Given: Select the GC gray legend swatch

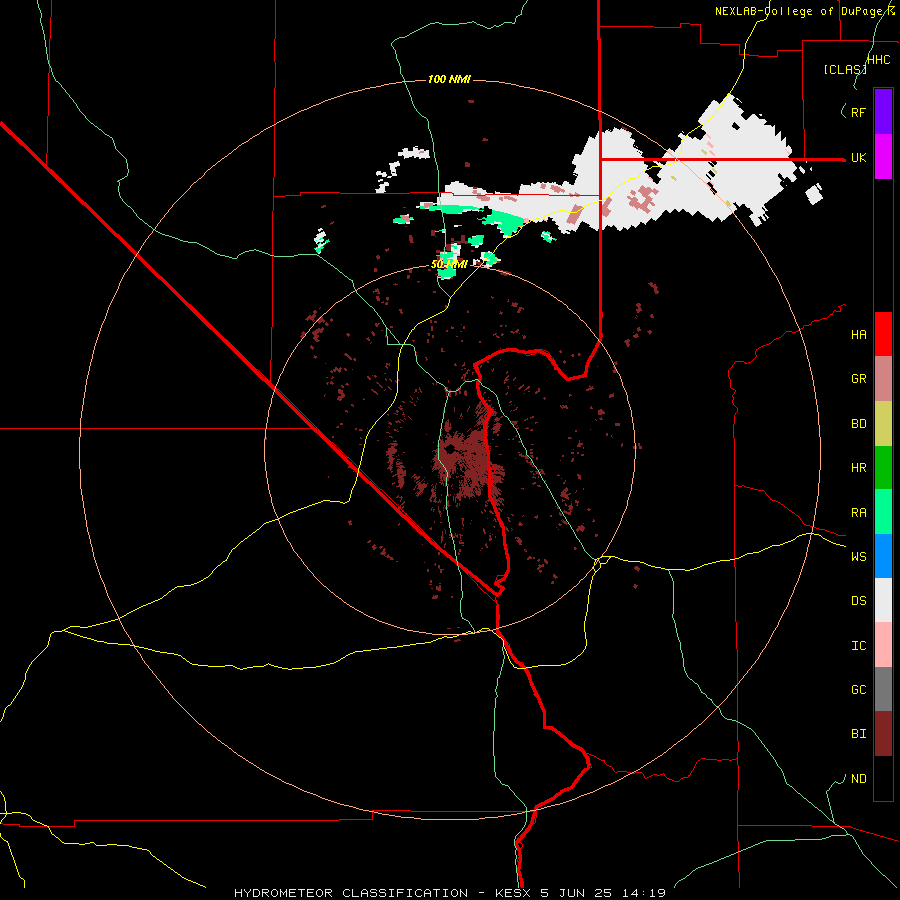Looking at the screenshot, I should coord(883,689).
